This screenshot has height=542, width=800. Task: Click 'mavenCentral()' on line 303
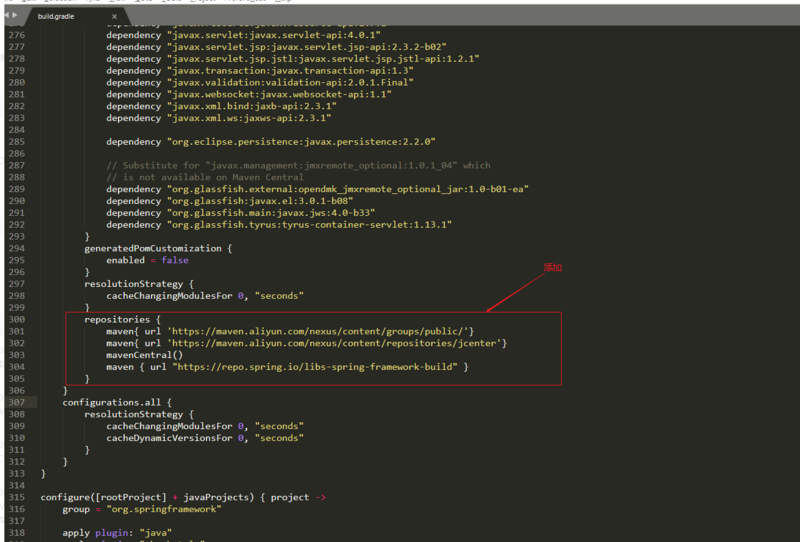coord(144,355)
